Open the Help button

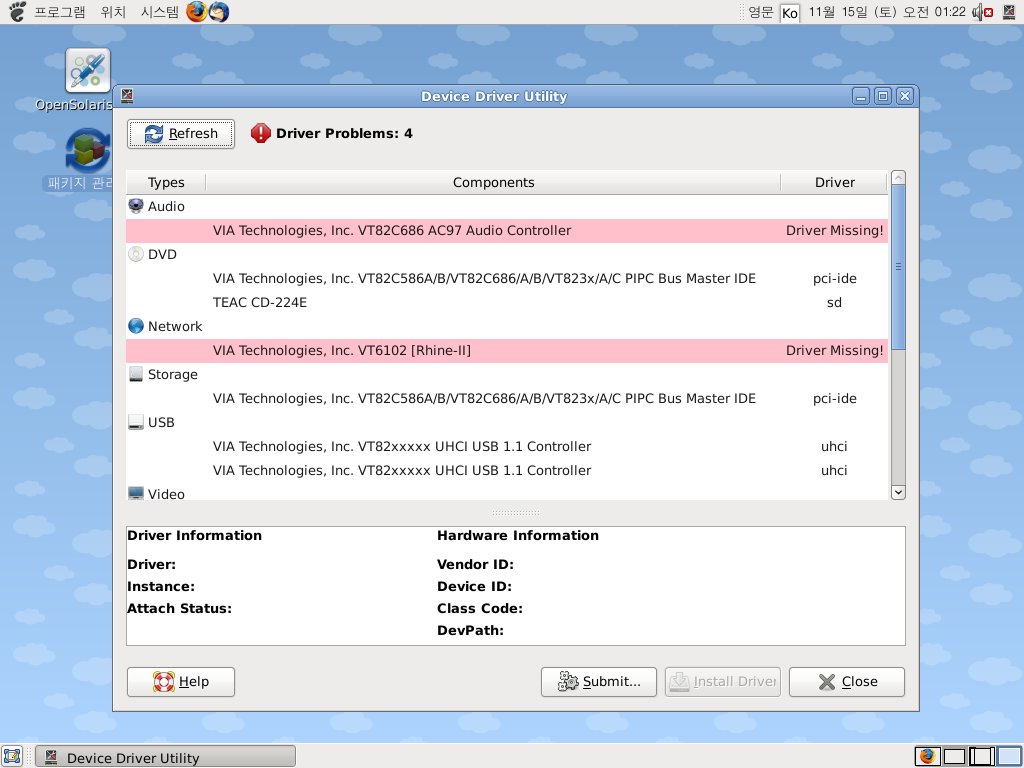coord(181,682)
